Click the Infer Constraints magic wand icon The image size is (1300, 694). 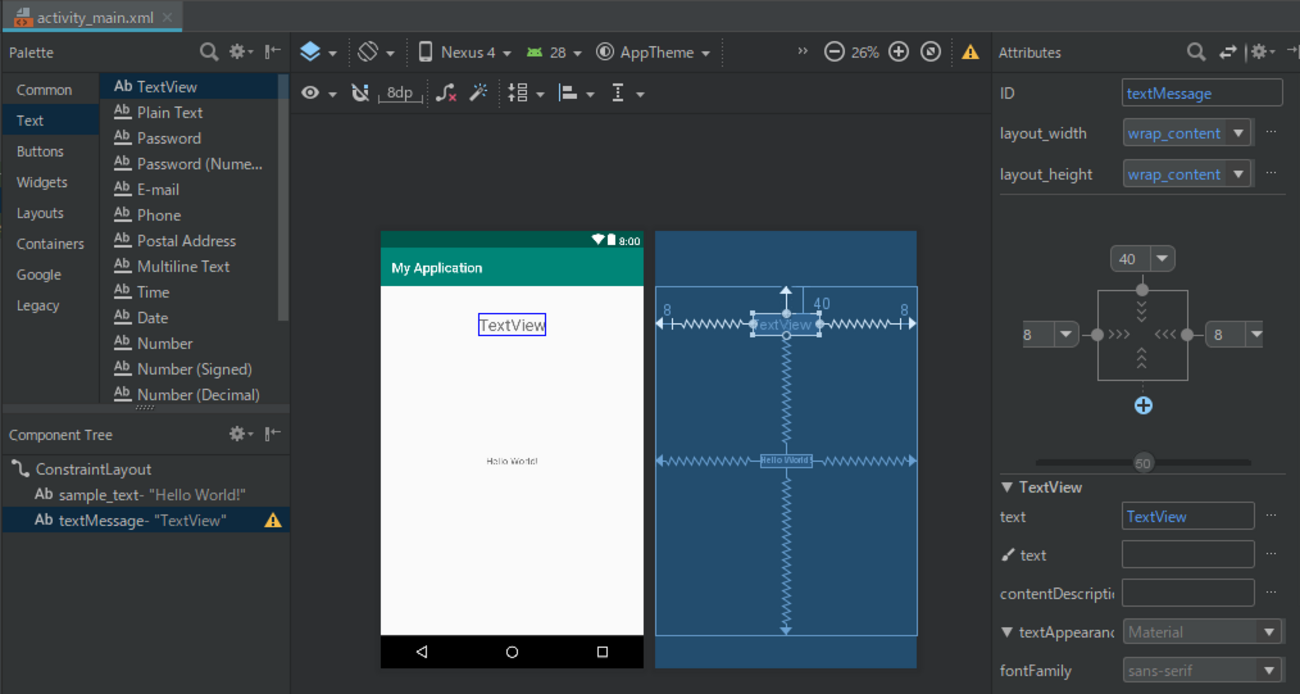point(479,93)
